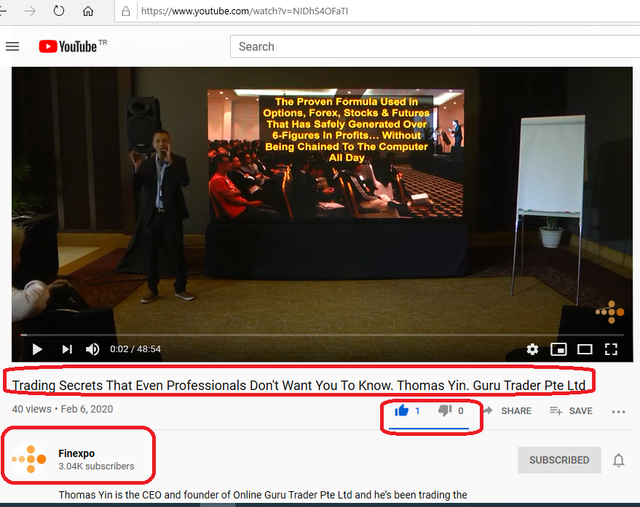Click the padlock site security icon
Viewport: 640px width, 507px height.
point(126,11)
